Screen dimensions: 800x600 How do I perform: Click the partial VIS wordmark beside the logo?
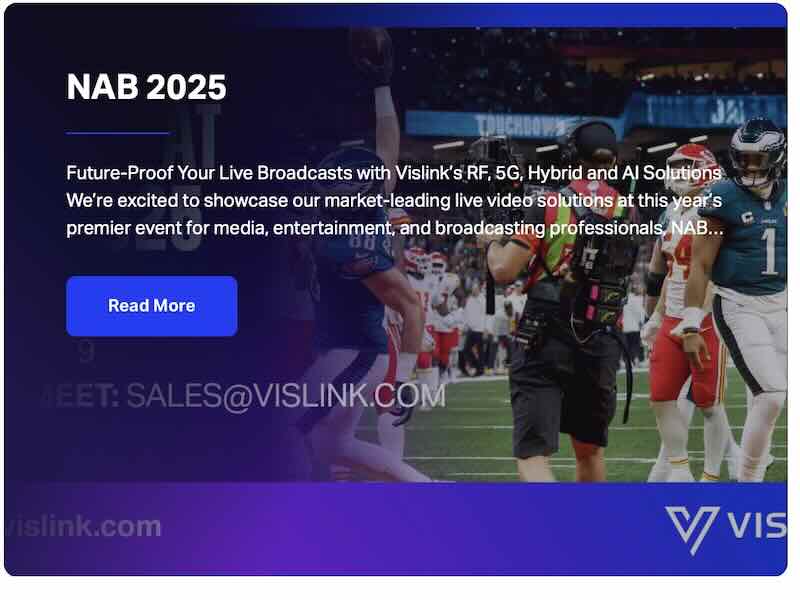tap(756, 526)
